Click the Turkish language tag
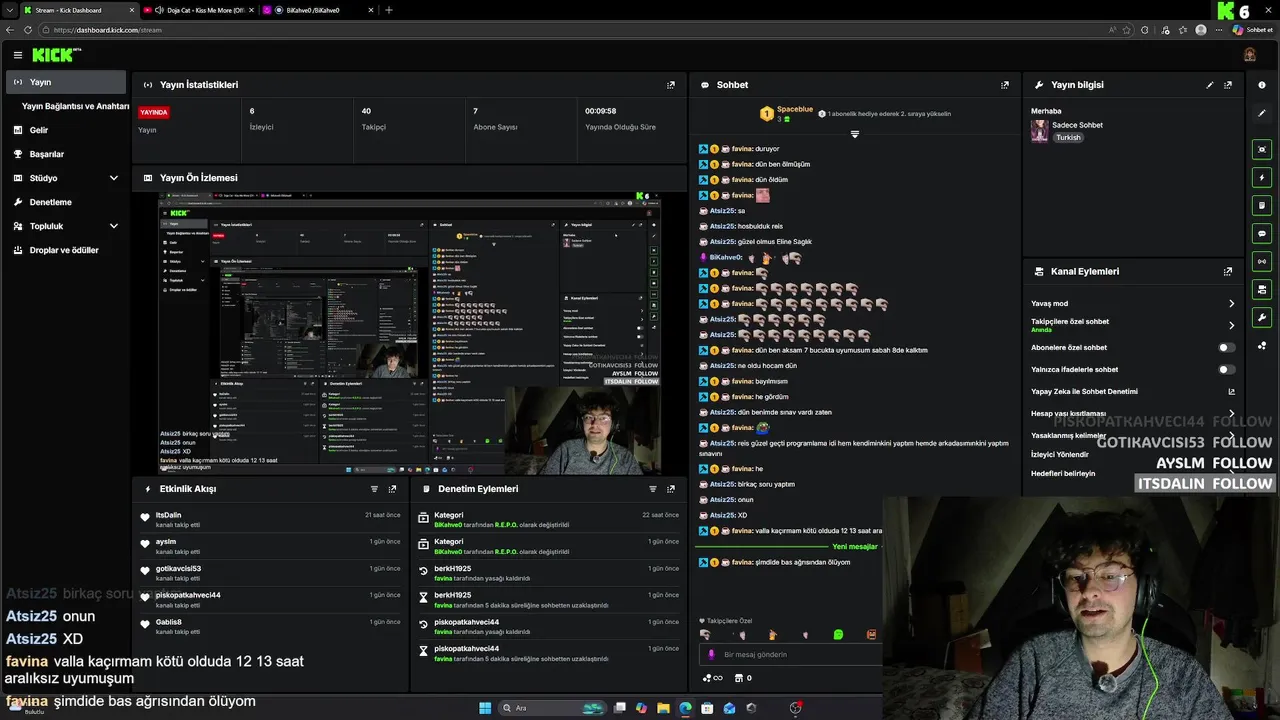 pyautogui.click(x=1068, y=137)
